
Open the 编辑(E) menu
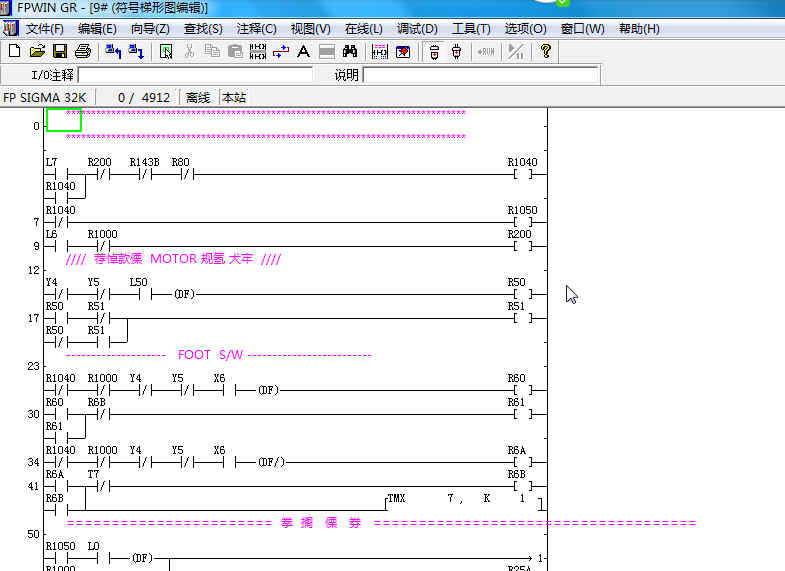tap(97, 29)
